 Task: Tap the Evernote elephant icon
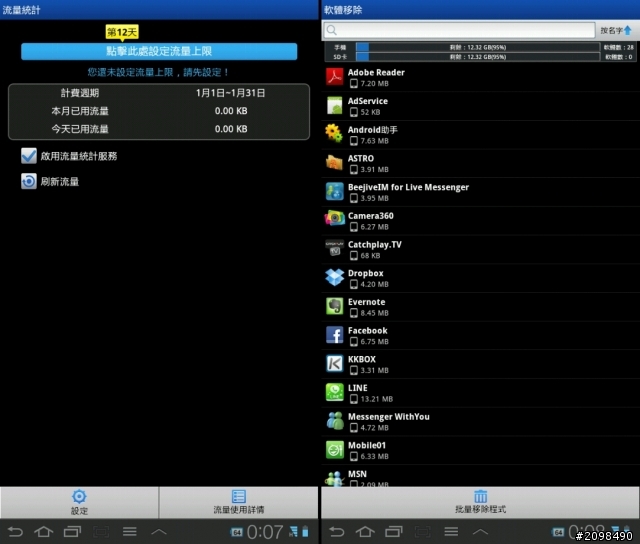335,306
